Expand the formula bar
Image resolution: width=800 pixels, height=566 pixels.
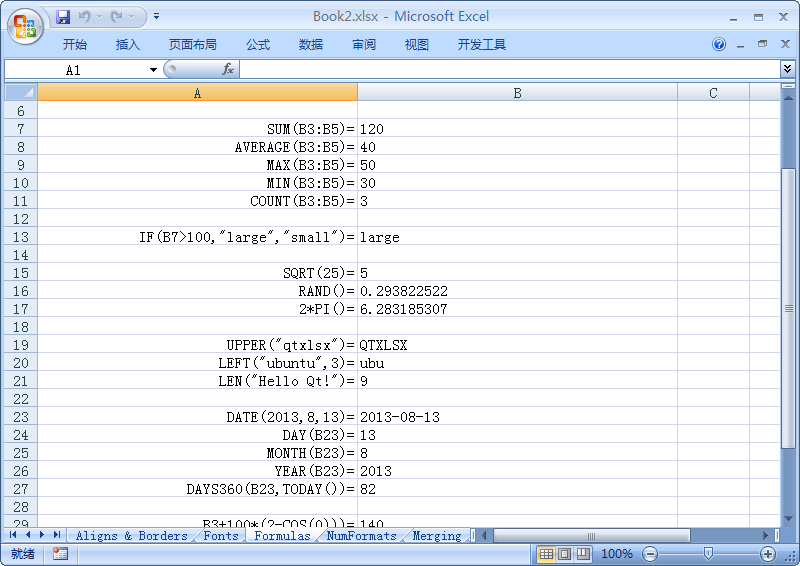[x=788, y=69]
